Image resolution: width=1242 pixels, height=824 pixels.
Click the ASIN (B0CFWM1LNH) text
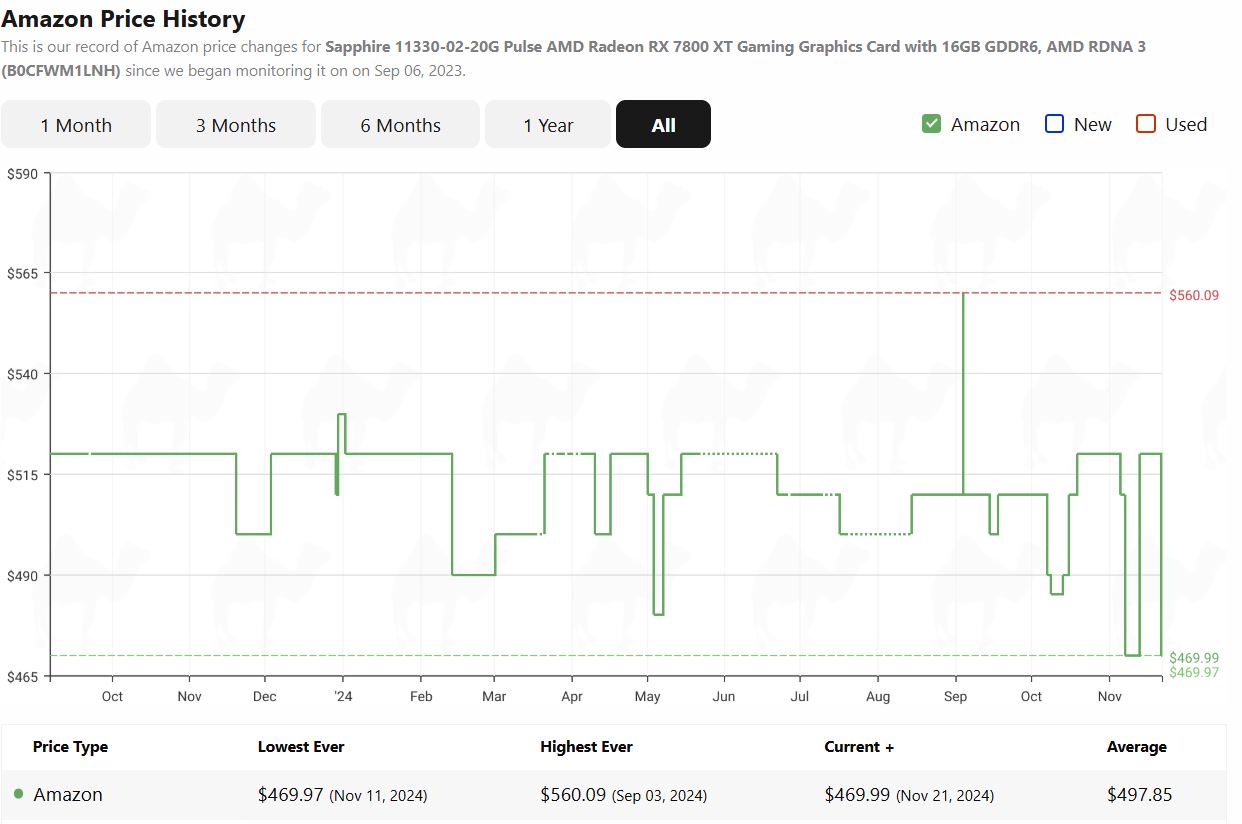coord(61,71)
